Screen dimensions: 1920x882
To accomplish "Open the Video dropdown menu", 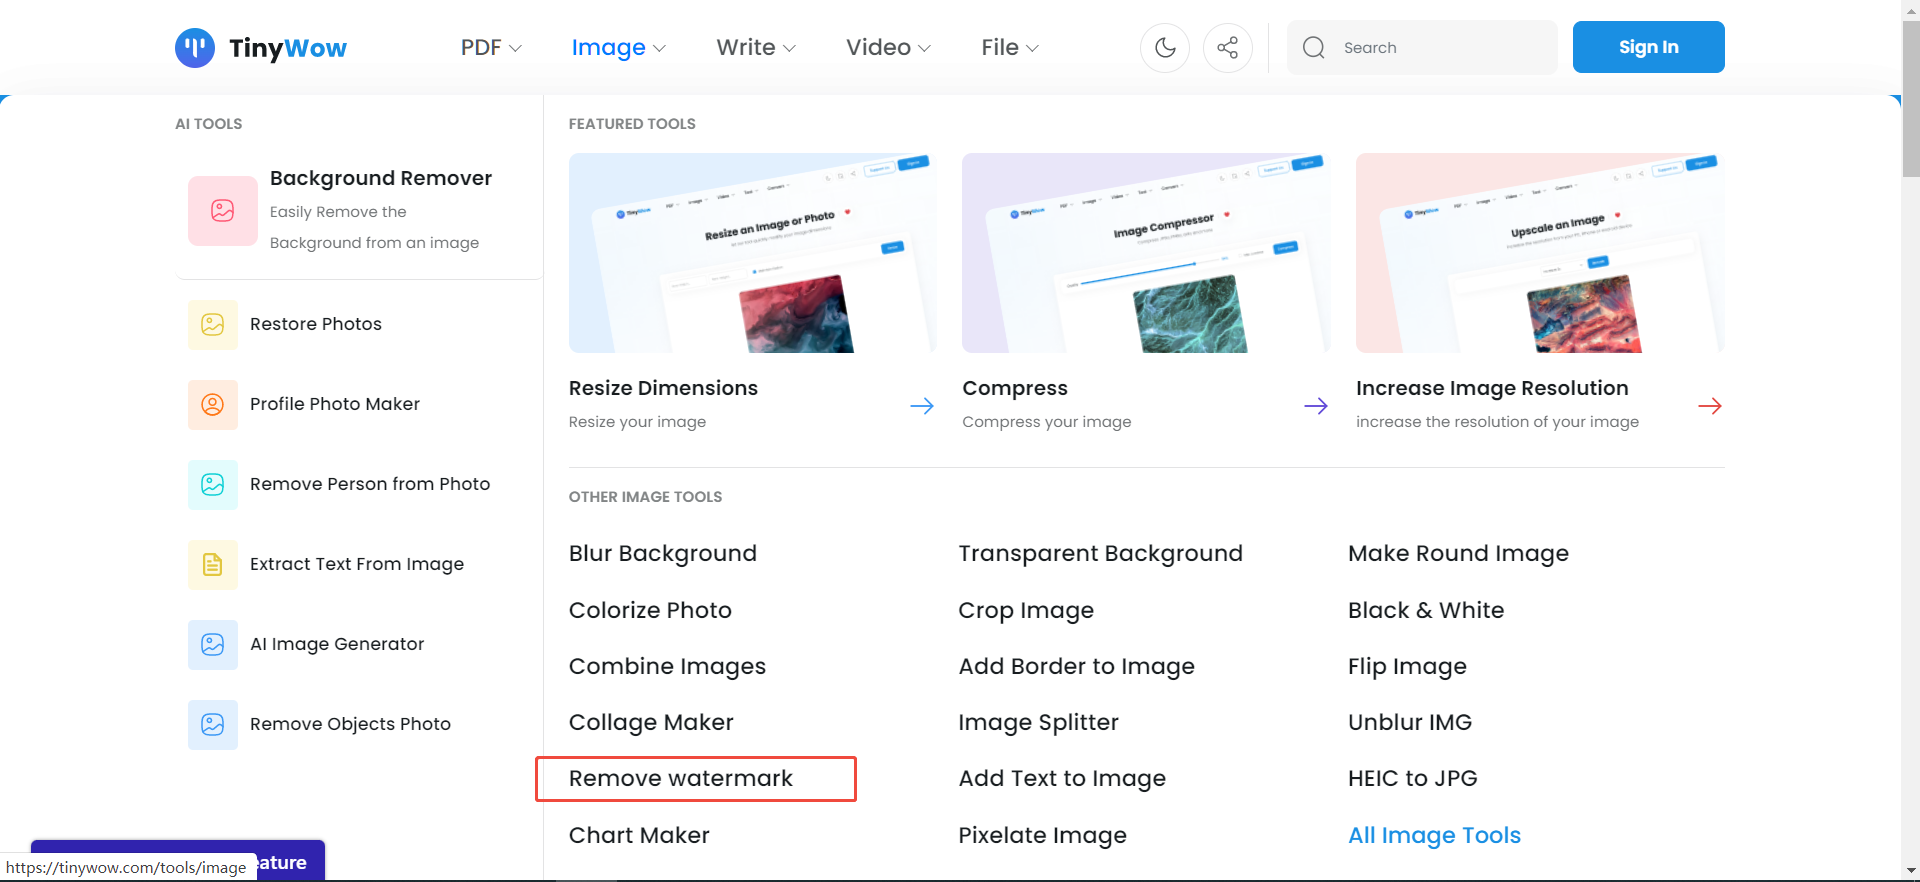I will pos(888,48).
